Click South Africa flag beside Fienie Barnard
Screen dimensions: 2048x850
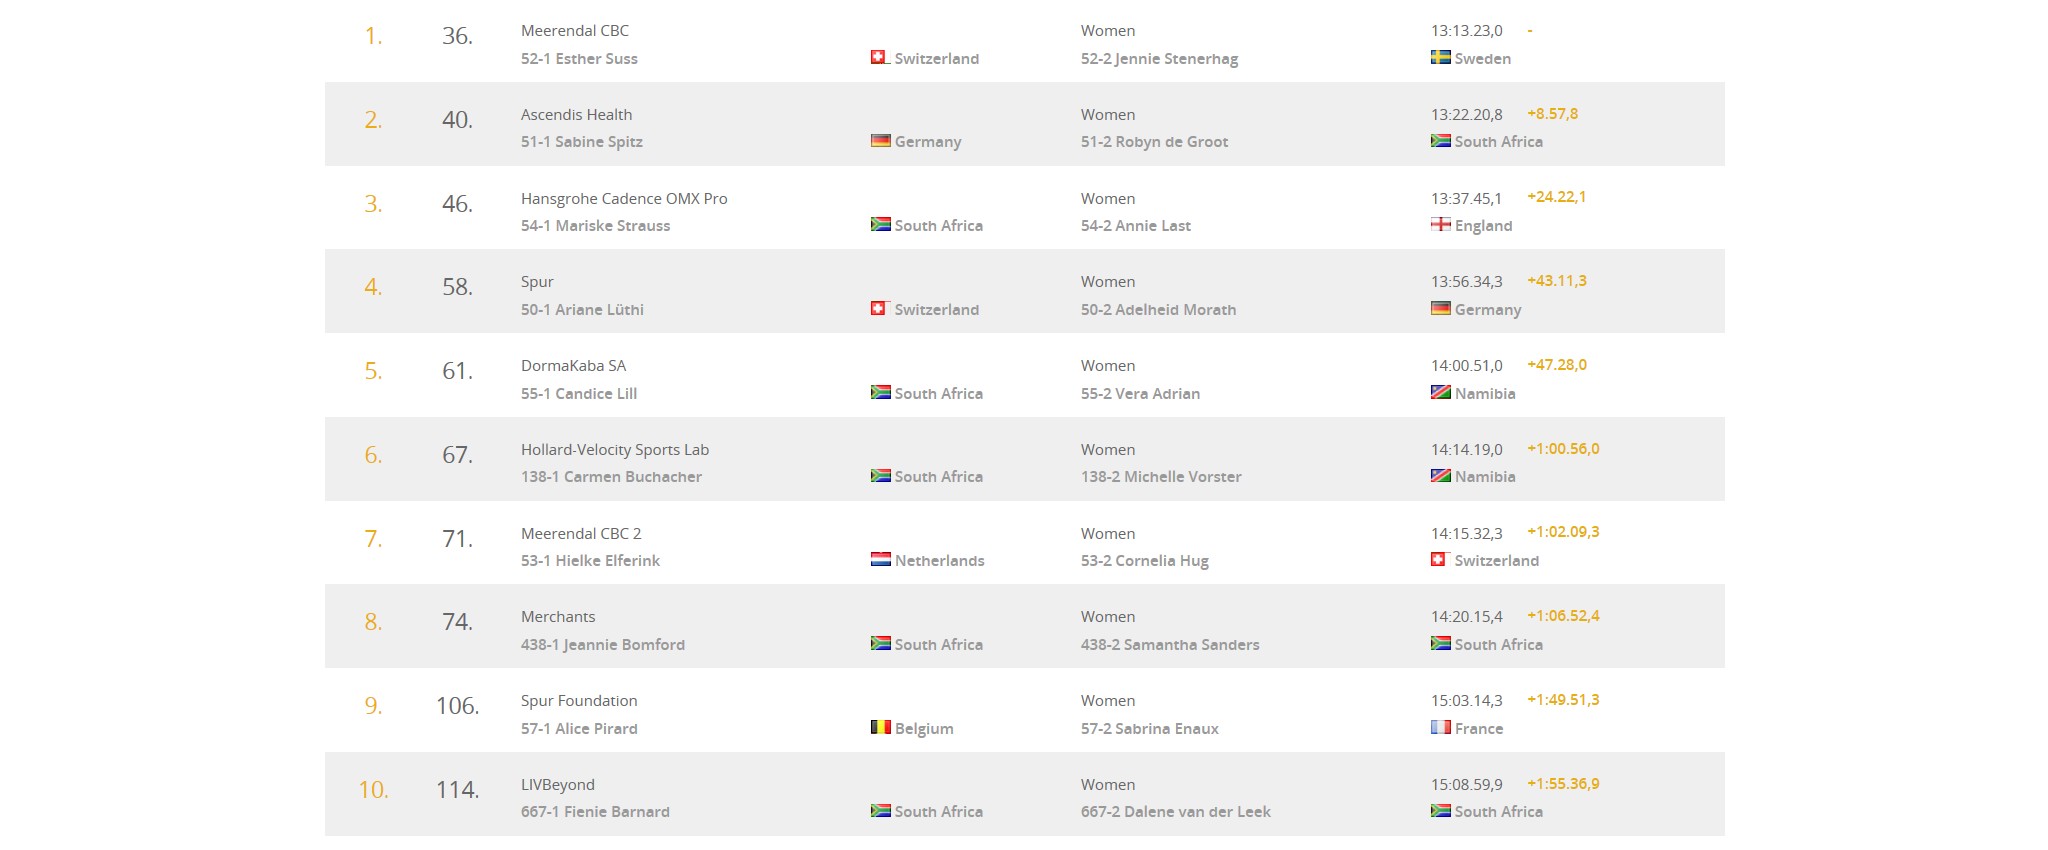click(x=880, y=811)
